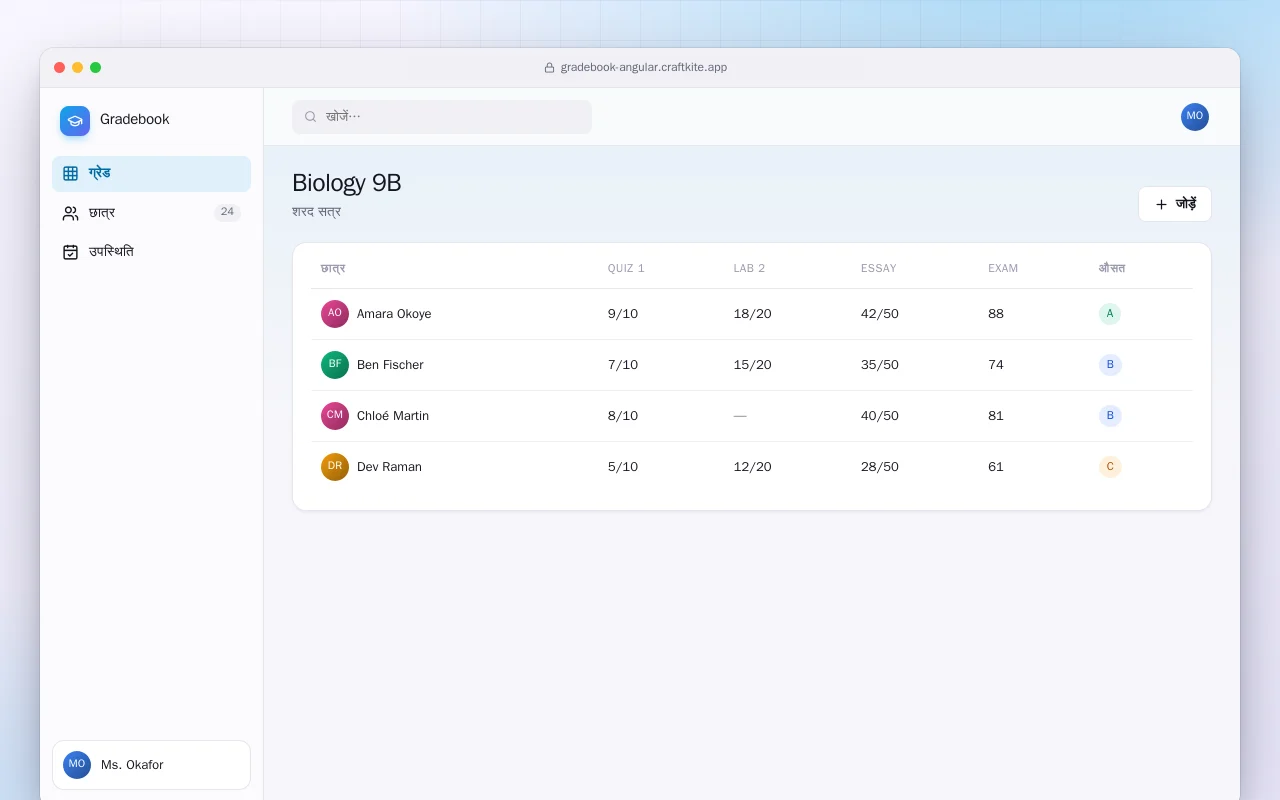The image size is (1280, 800).
Task: Click the जोड़ें add button
Action: point(1175,204)
